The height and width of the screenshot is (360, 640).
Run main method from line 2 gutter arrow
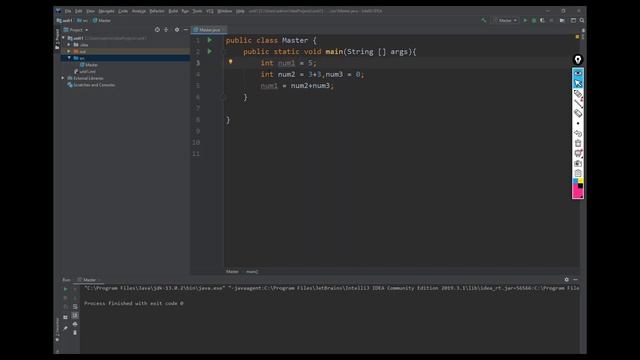(209, 51)
